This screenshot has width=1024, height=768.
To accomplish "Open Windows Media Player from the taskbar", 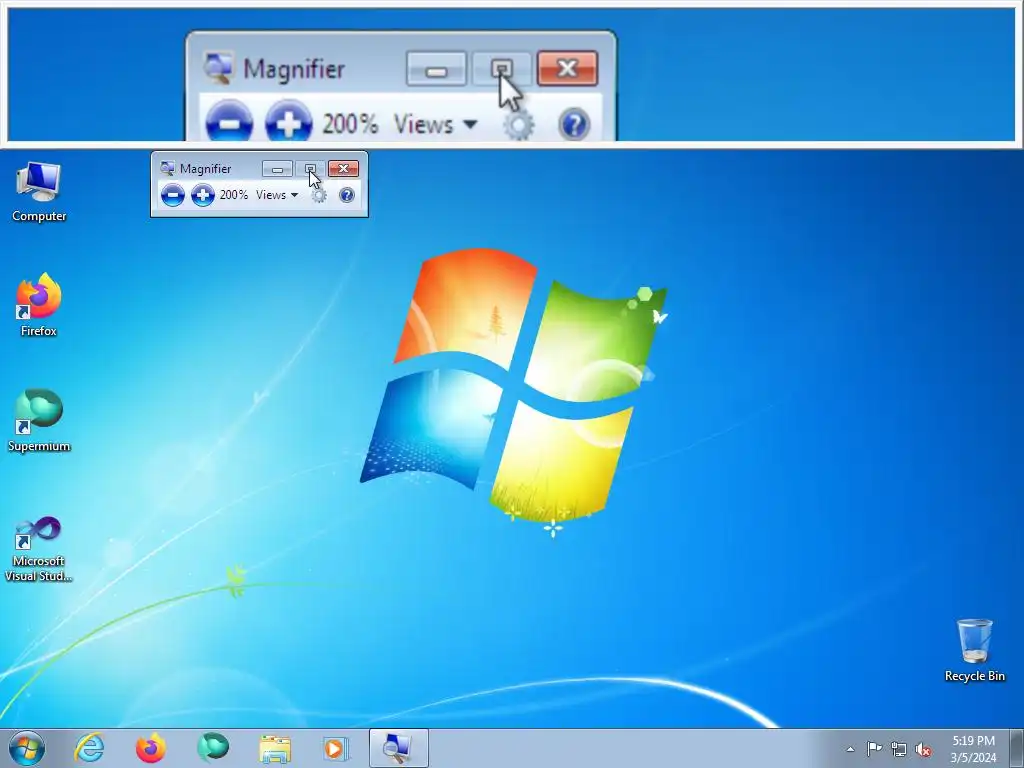I will pos(336,749).
